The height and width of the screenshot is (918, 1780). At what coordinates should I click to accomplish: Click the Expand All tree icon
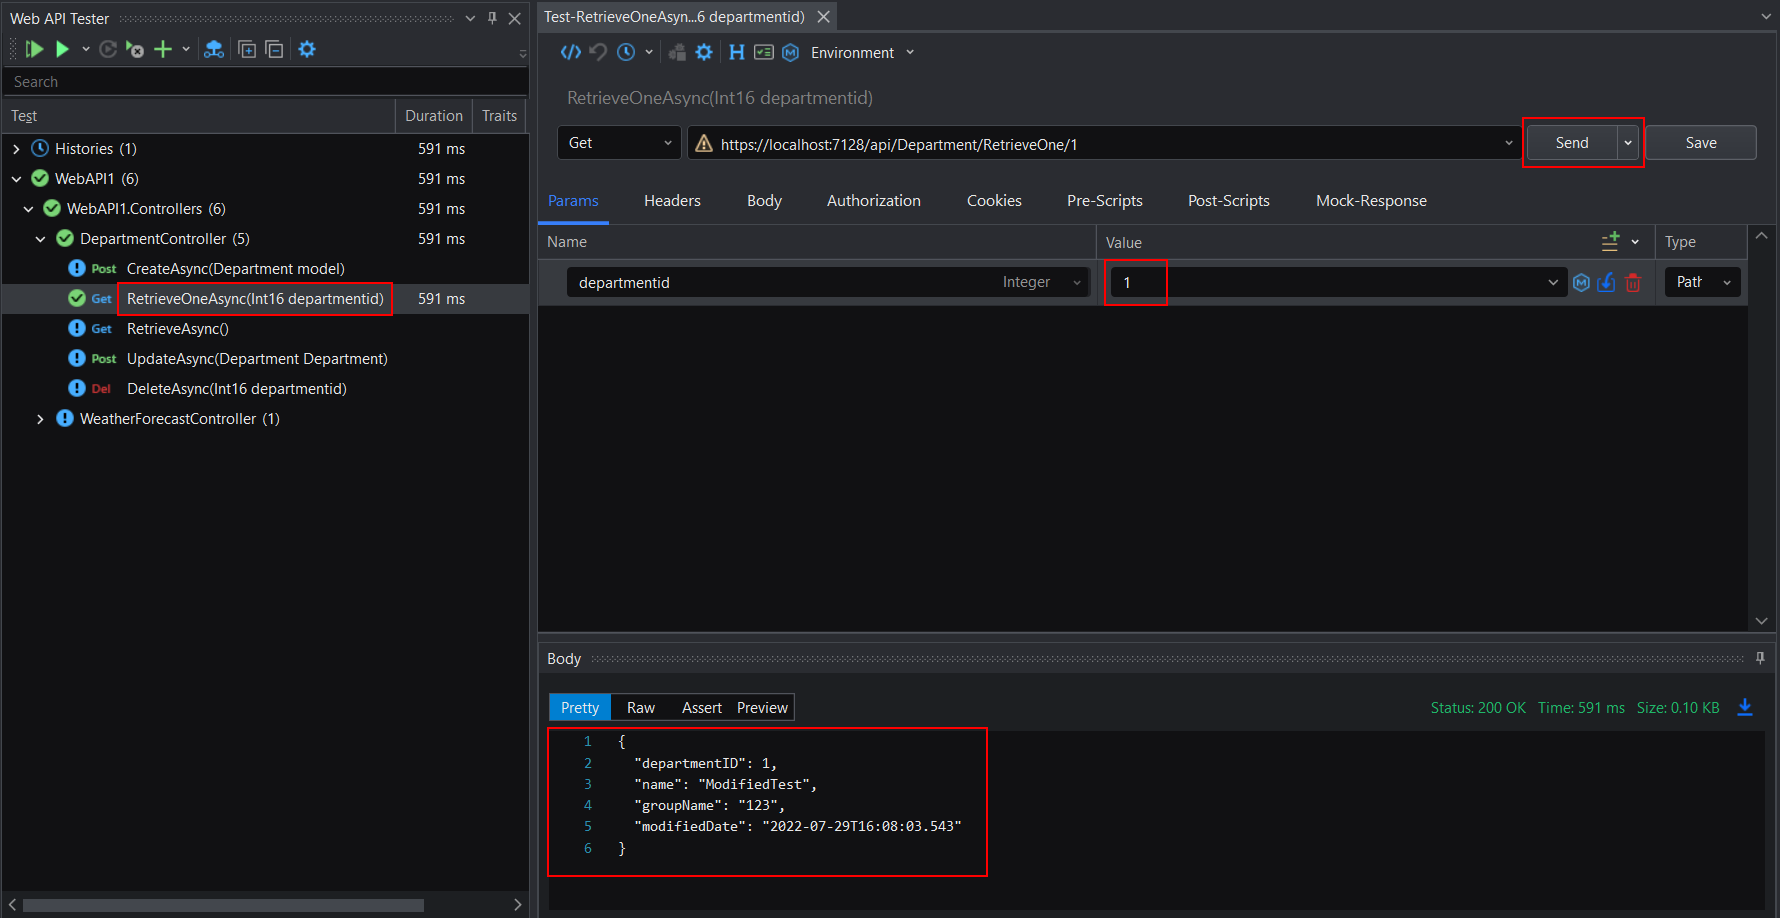247,49
